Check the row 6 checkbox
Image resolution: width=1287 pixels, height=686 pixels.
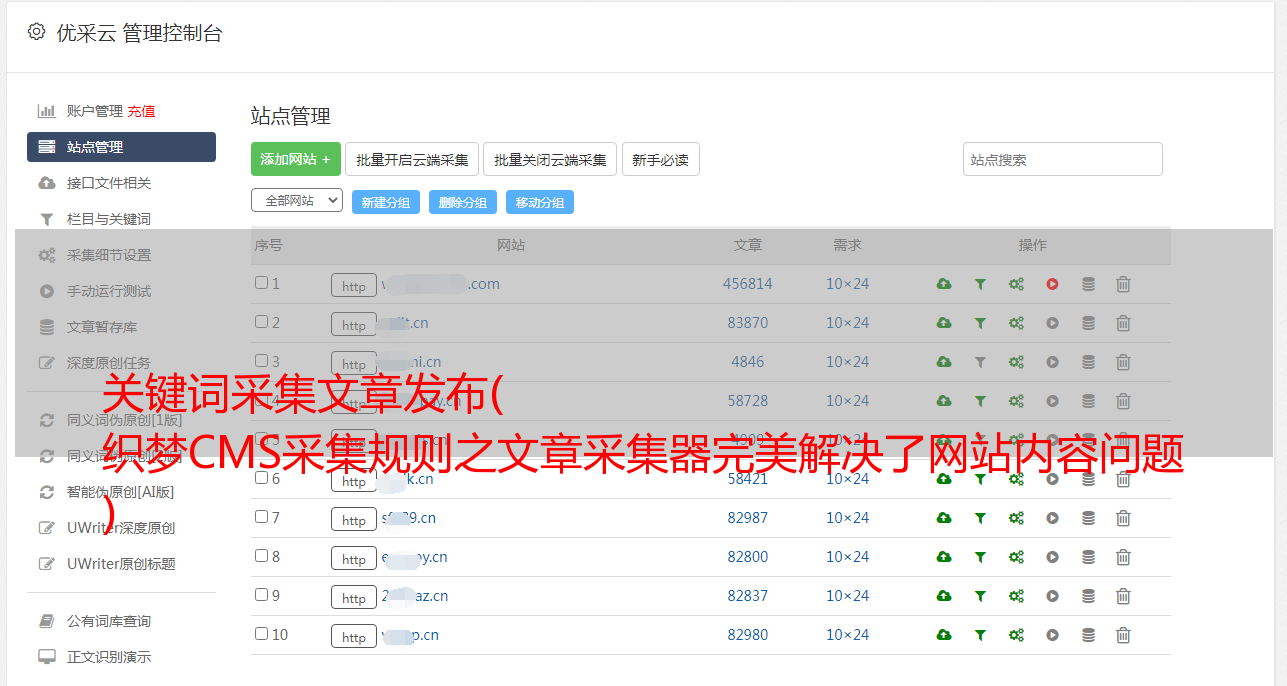pos(261,478)
